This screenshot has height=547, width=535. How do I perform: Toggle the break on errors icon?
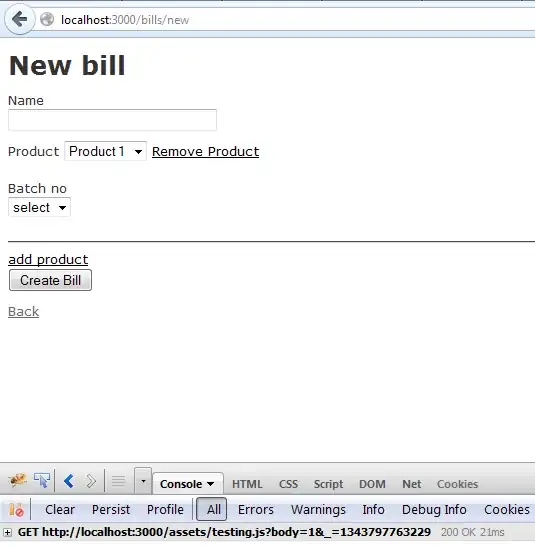point(16,510)
